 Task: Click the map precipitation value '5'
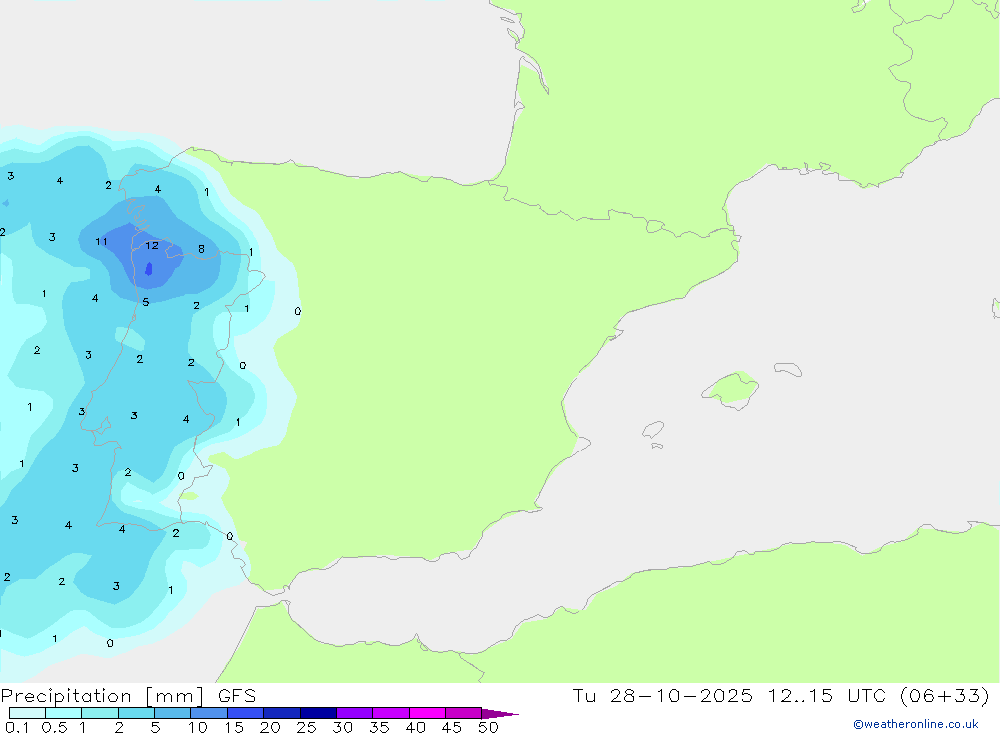(x=146, y=302)
